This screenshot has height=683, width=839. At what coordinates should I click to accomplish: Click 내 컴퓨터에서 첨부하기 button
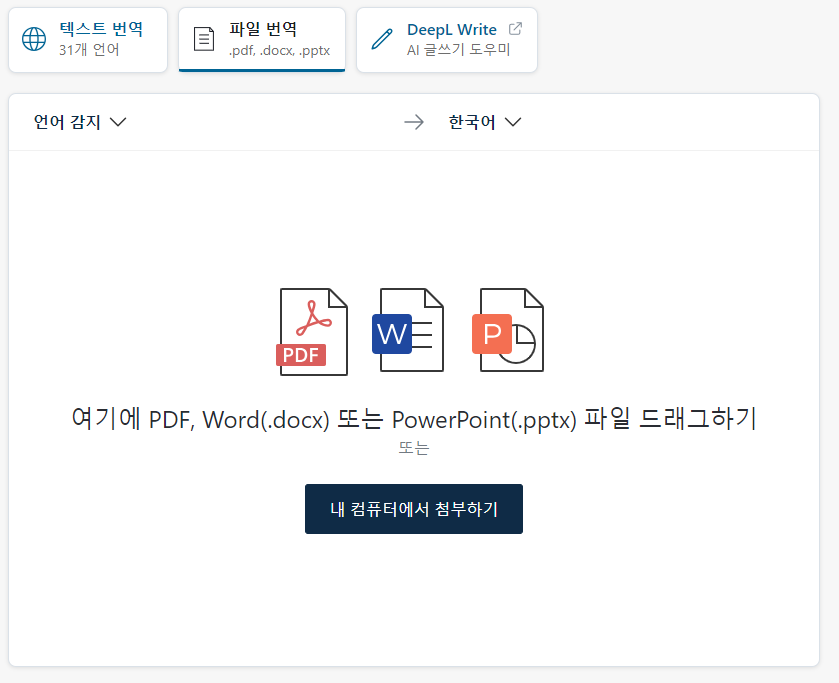pyautogui.click(x=414, y=509)
